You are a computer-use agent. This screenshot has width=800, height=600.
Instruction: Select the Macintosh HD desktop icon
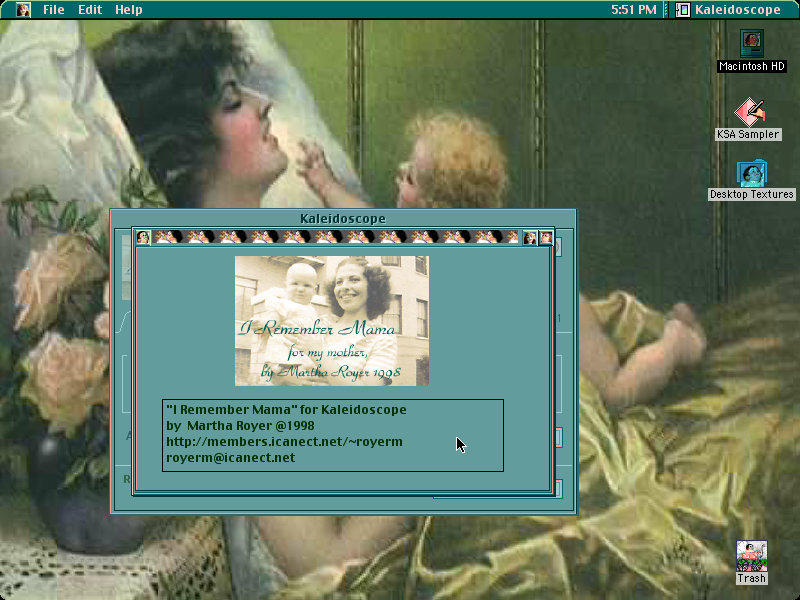coord(752,43)
